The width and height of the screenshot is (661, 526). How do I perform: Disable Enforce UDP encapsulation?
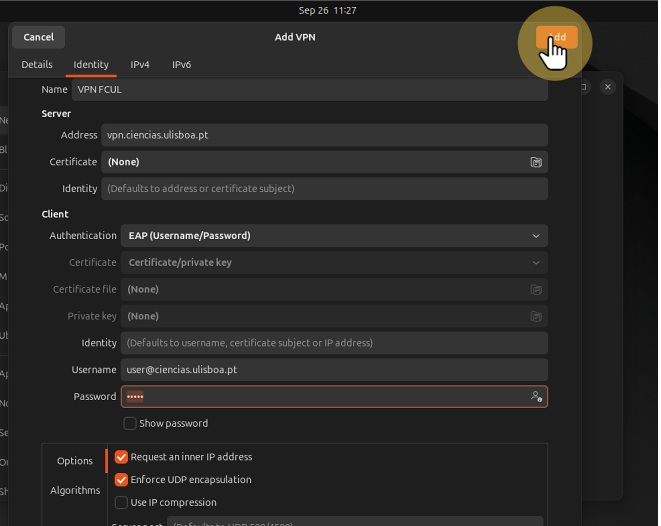coord(122,480)
